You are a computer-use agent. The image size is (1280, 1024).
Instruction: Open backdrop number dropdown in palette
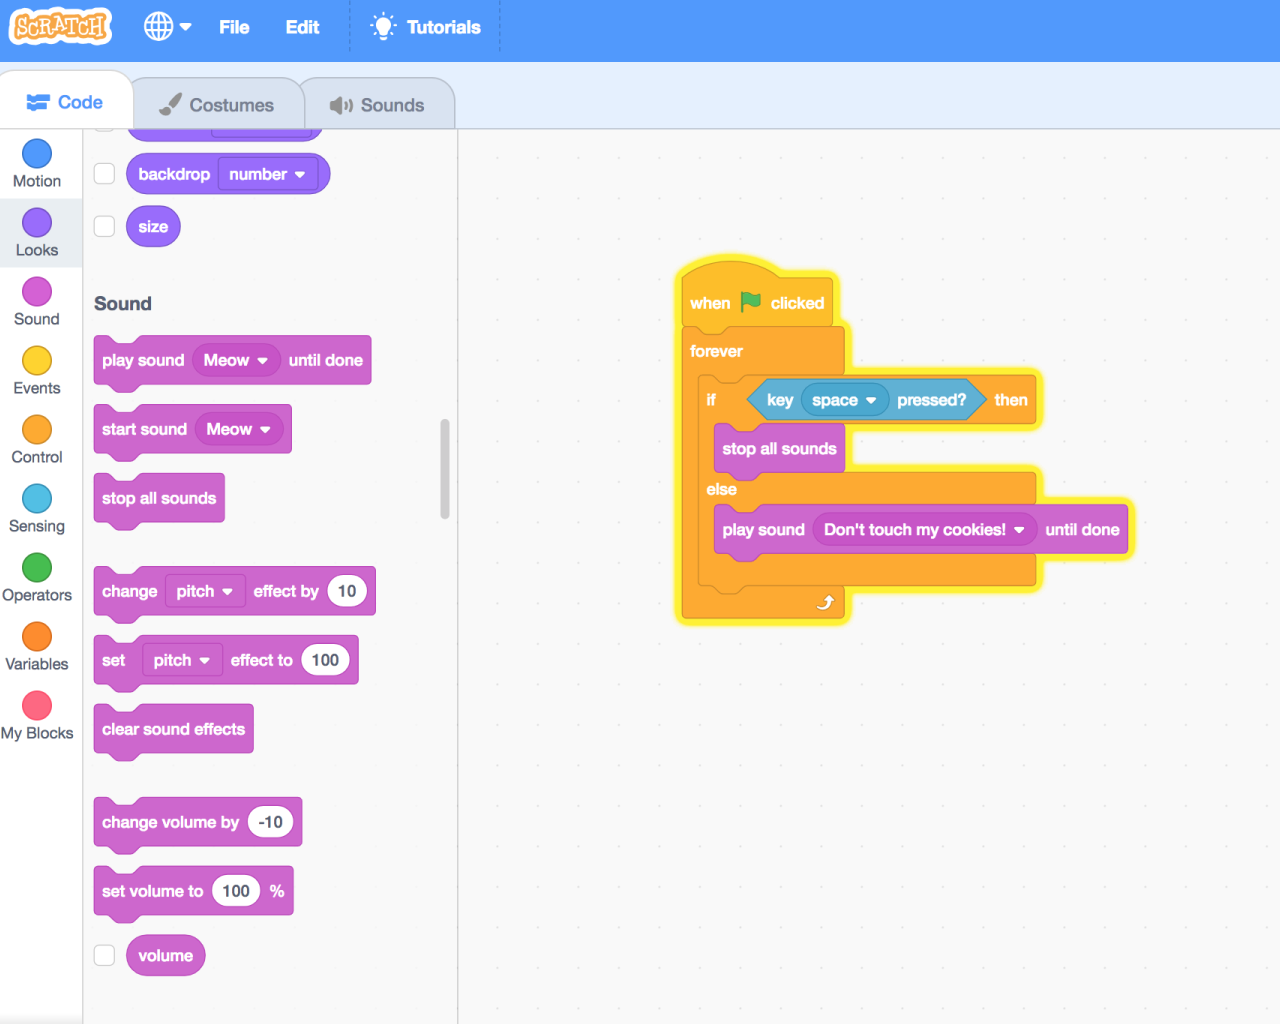click(x=267, y=174)
